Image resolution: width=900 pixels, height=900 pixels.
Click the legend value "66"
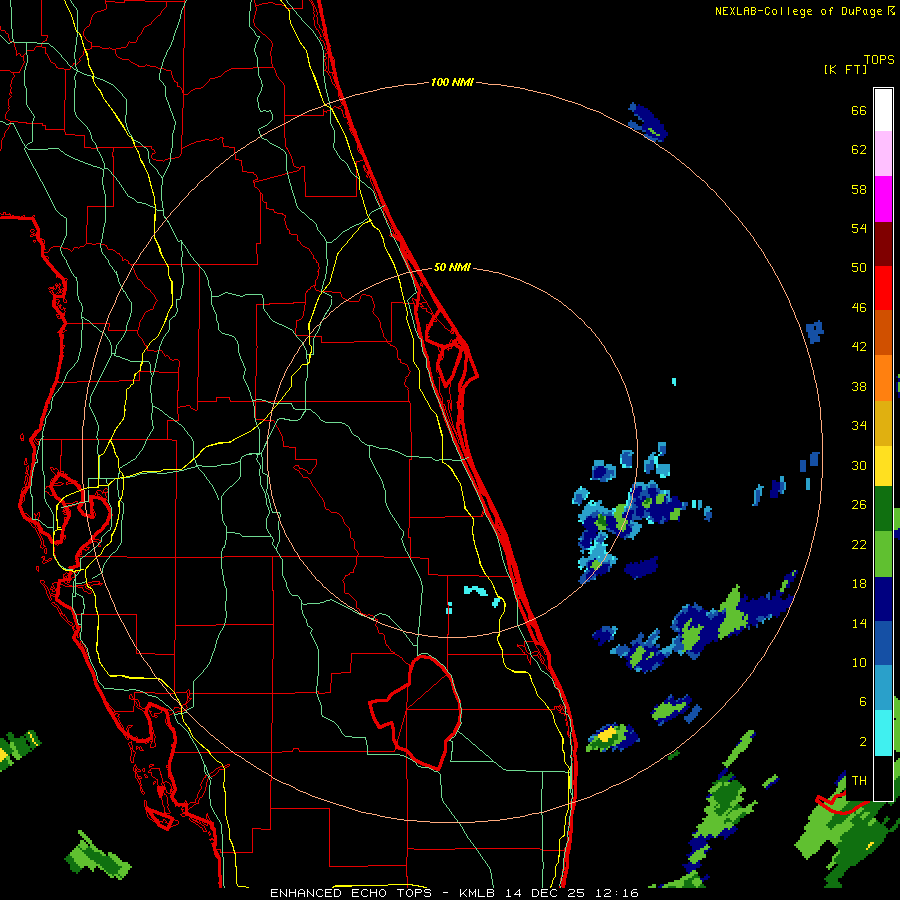pos(859,110)
